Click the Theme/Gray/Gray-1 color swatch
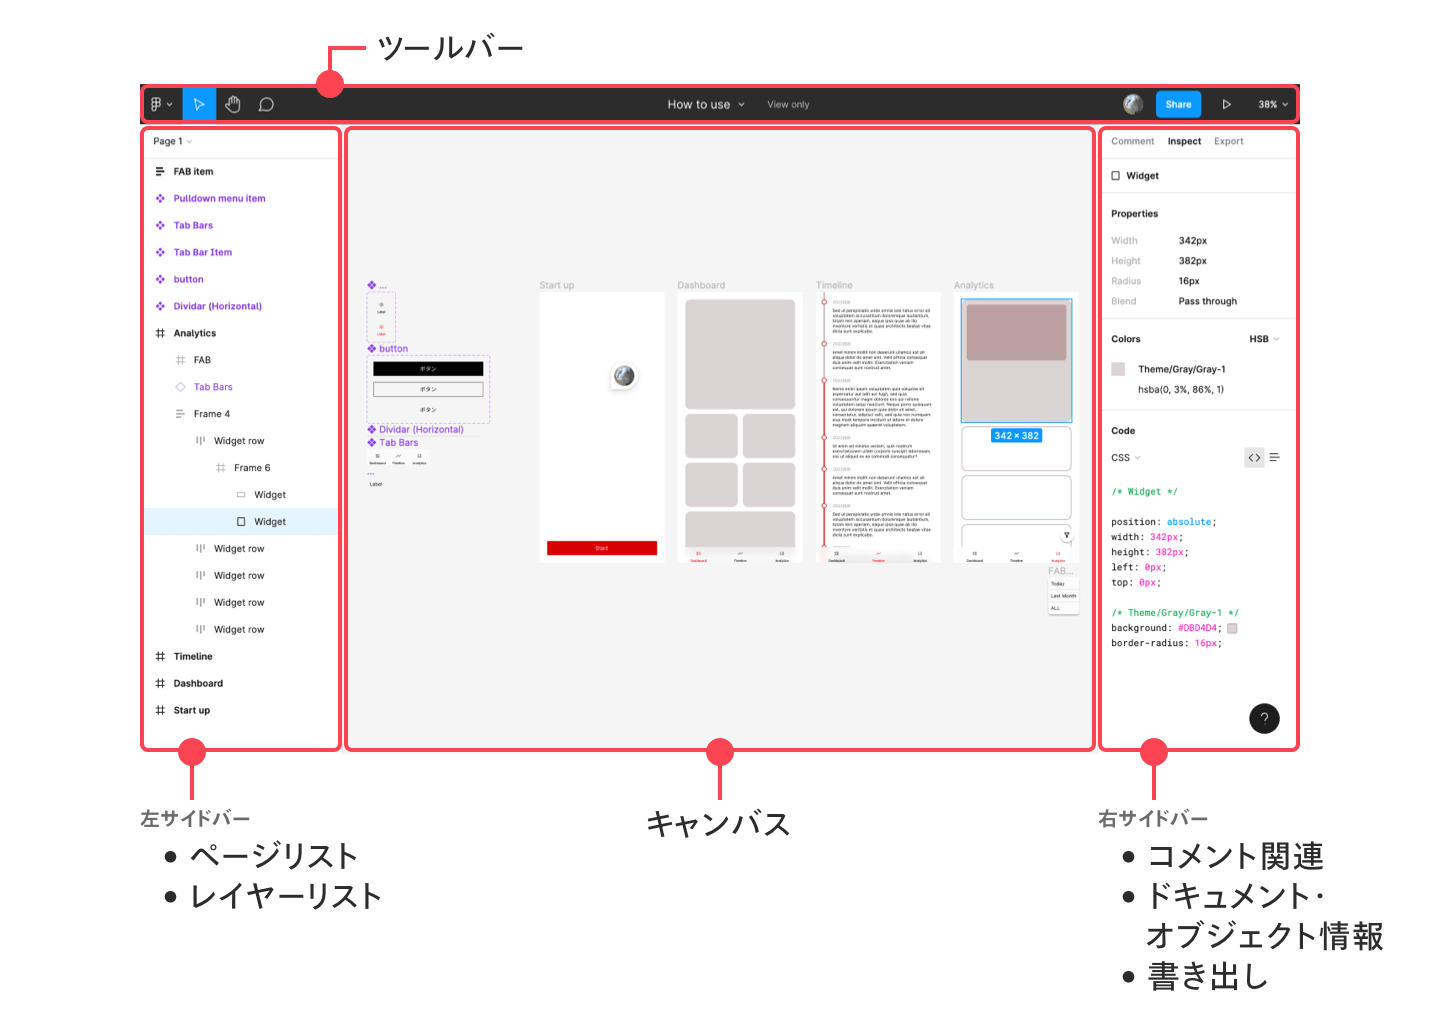 coord(1117,369)
